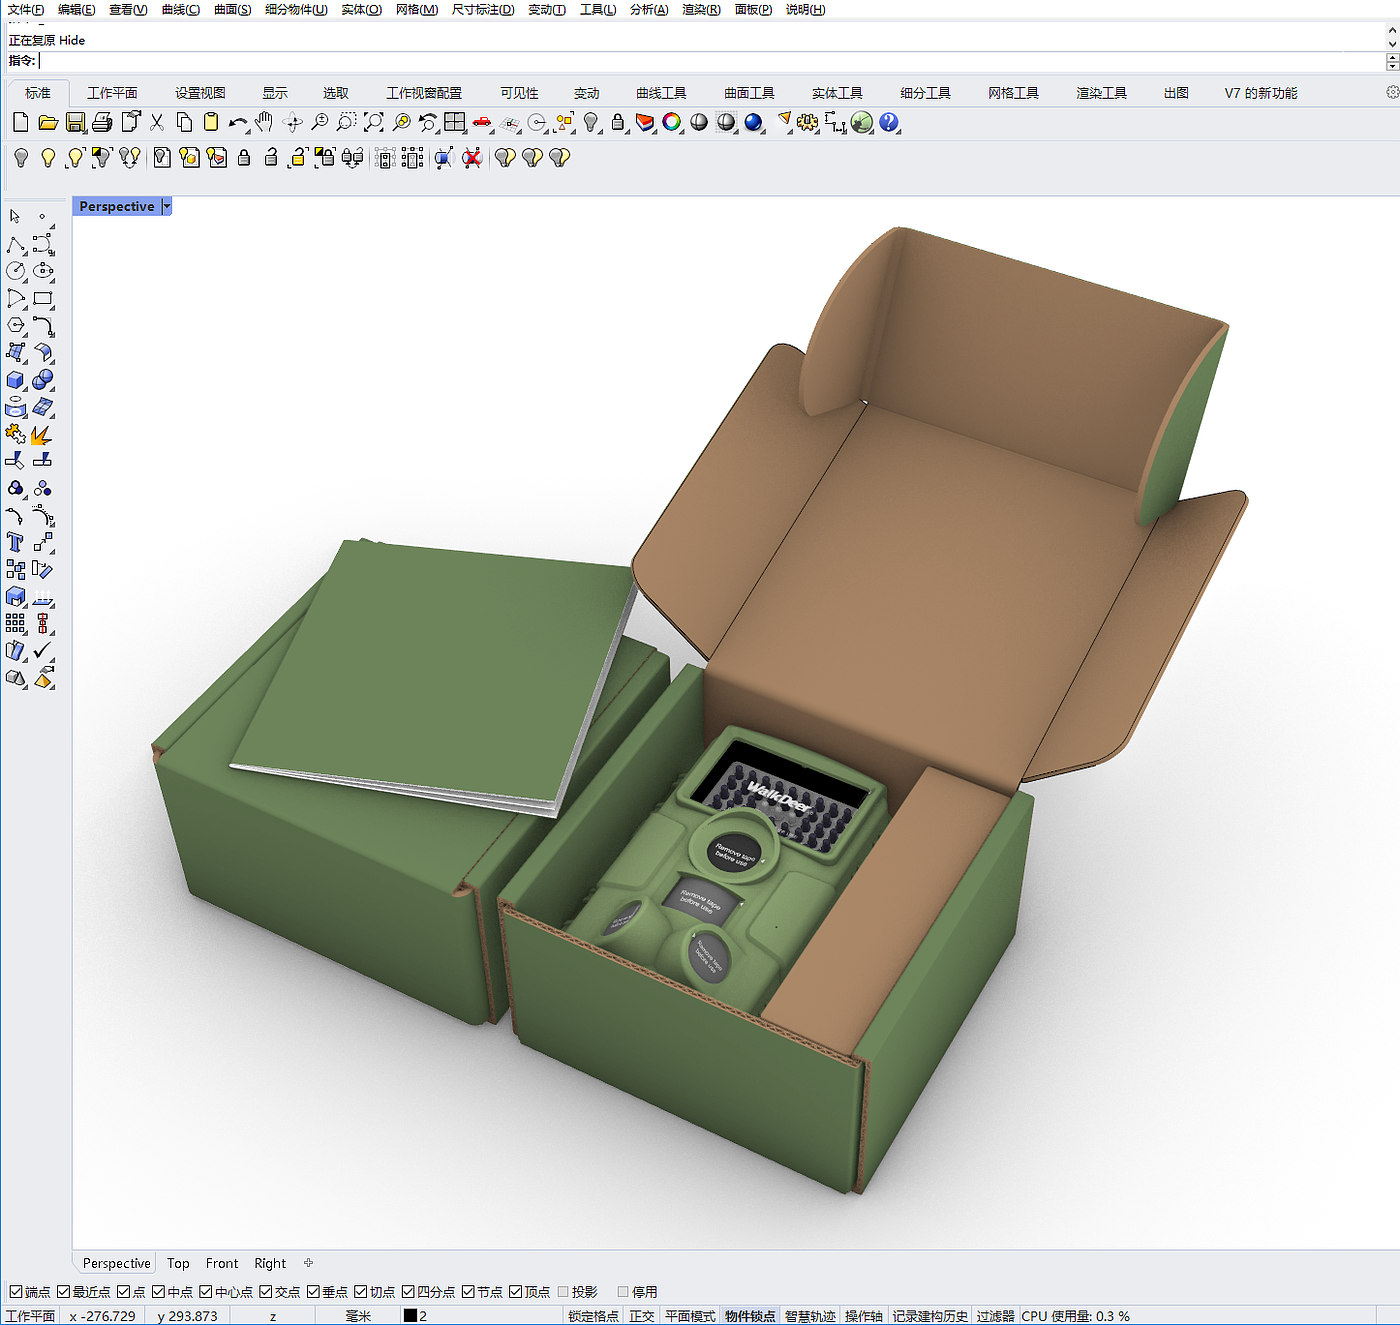Click the Cut scissors icon
This screenshot has width=1400, height=1325.
click(x=157, y=123)
